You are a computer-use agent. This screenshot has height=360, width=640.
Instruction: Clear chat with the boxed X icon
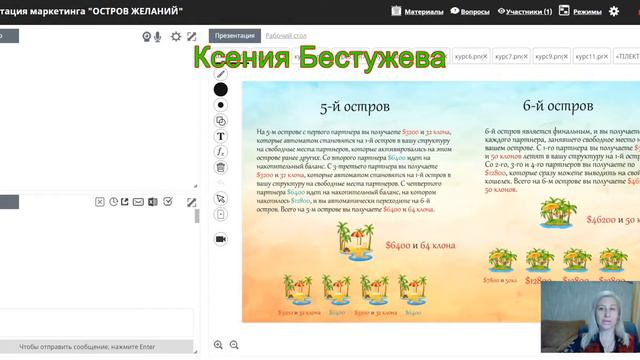tap(100, 202)
